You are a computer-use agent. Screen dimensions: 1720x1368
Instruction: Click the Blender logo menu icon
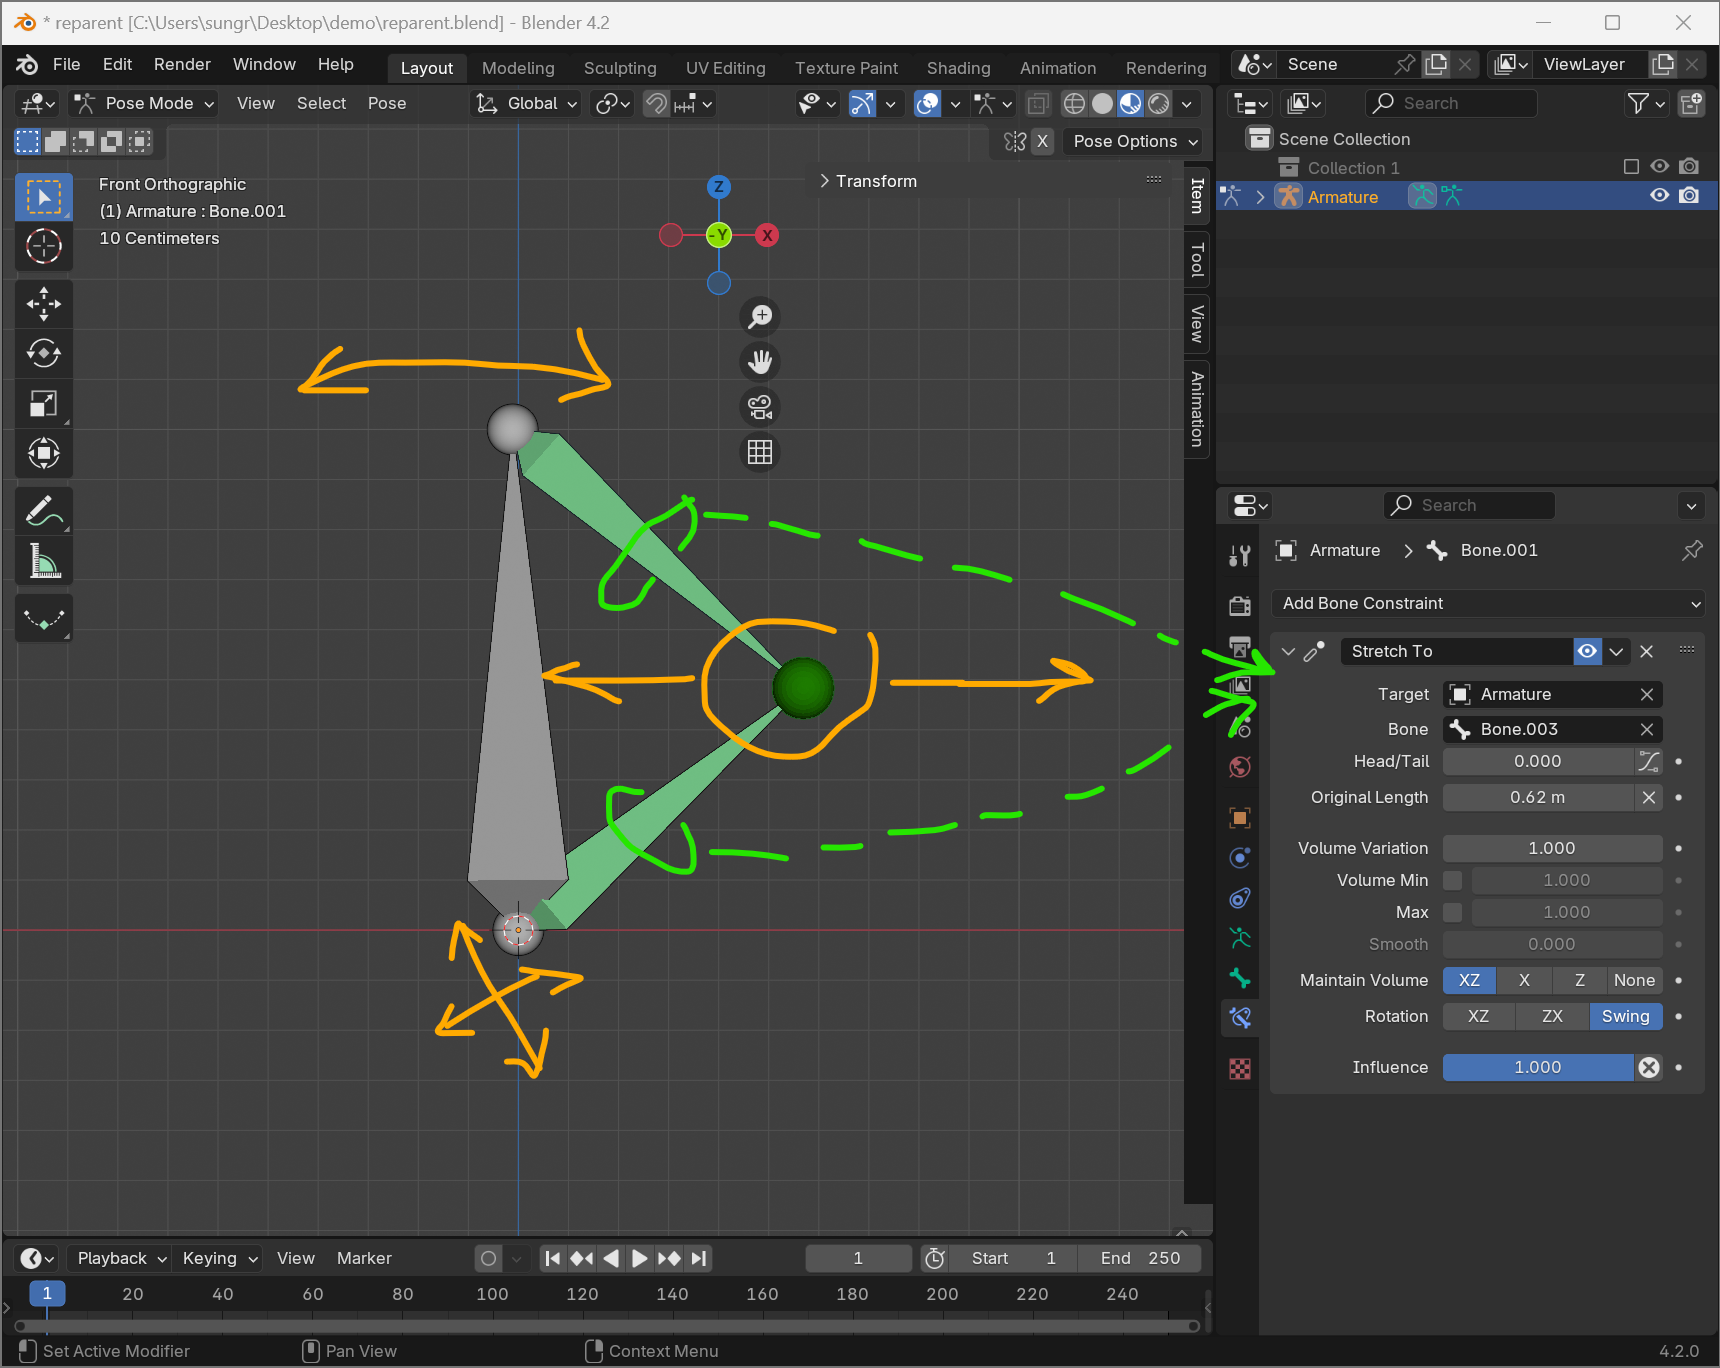(27, 65)
